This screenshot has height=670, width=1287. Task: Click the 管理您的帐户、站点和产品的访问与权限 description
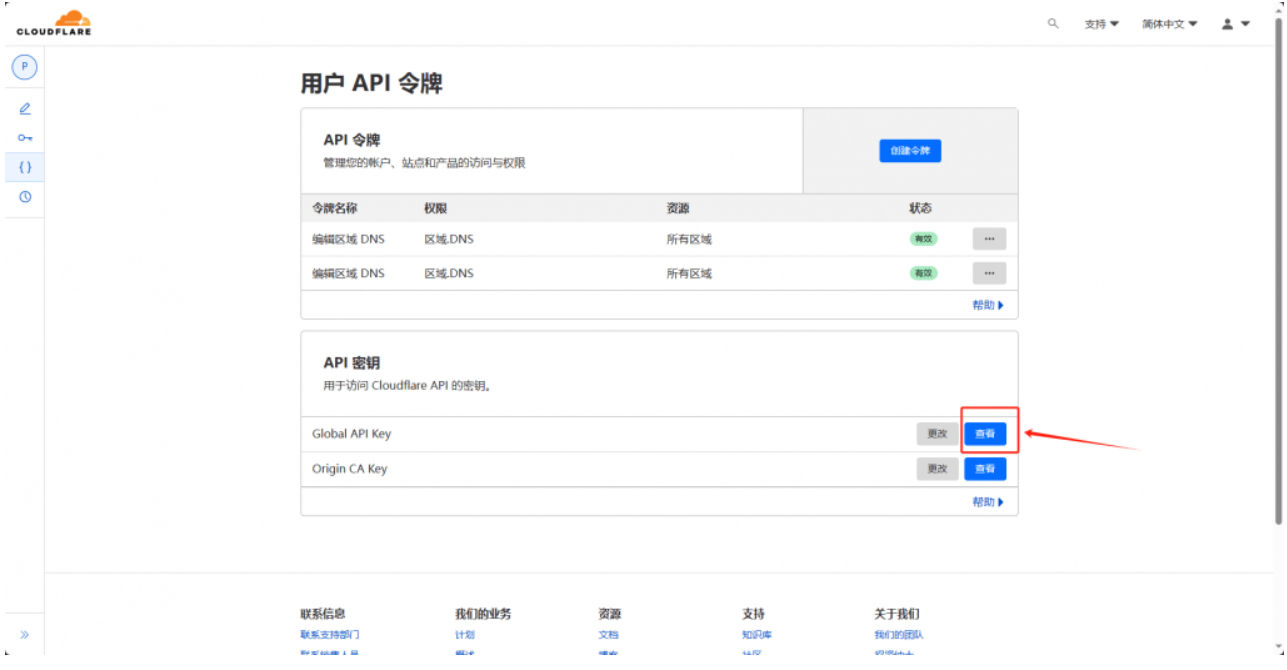click(x=424, y=163)
